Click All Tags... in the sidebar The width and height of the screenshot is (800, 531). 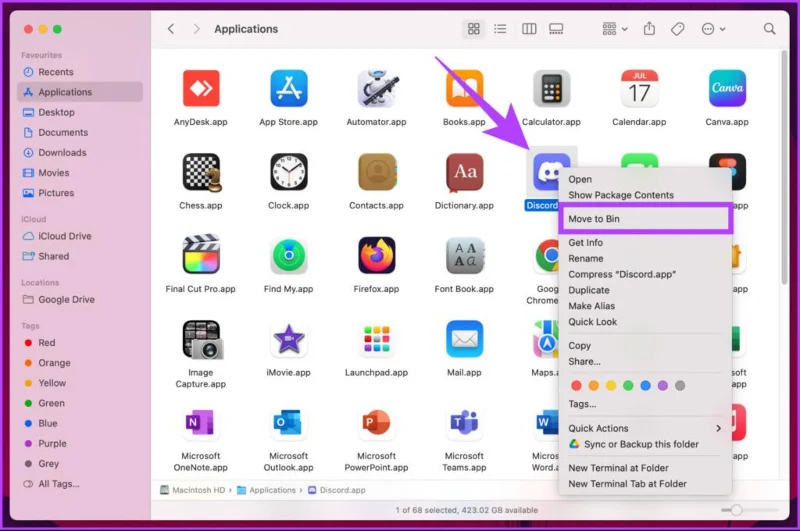point(80,484)
